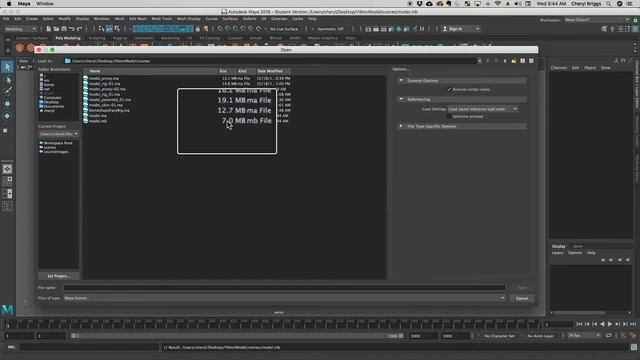
Task: Click the Options menu in Layer Editor
Action: (575, 253)
